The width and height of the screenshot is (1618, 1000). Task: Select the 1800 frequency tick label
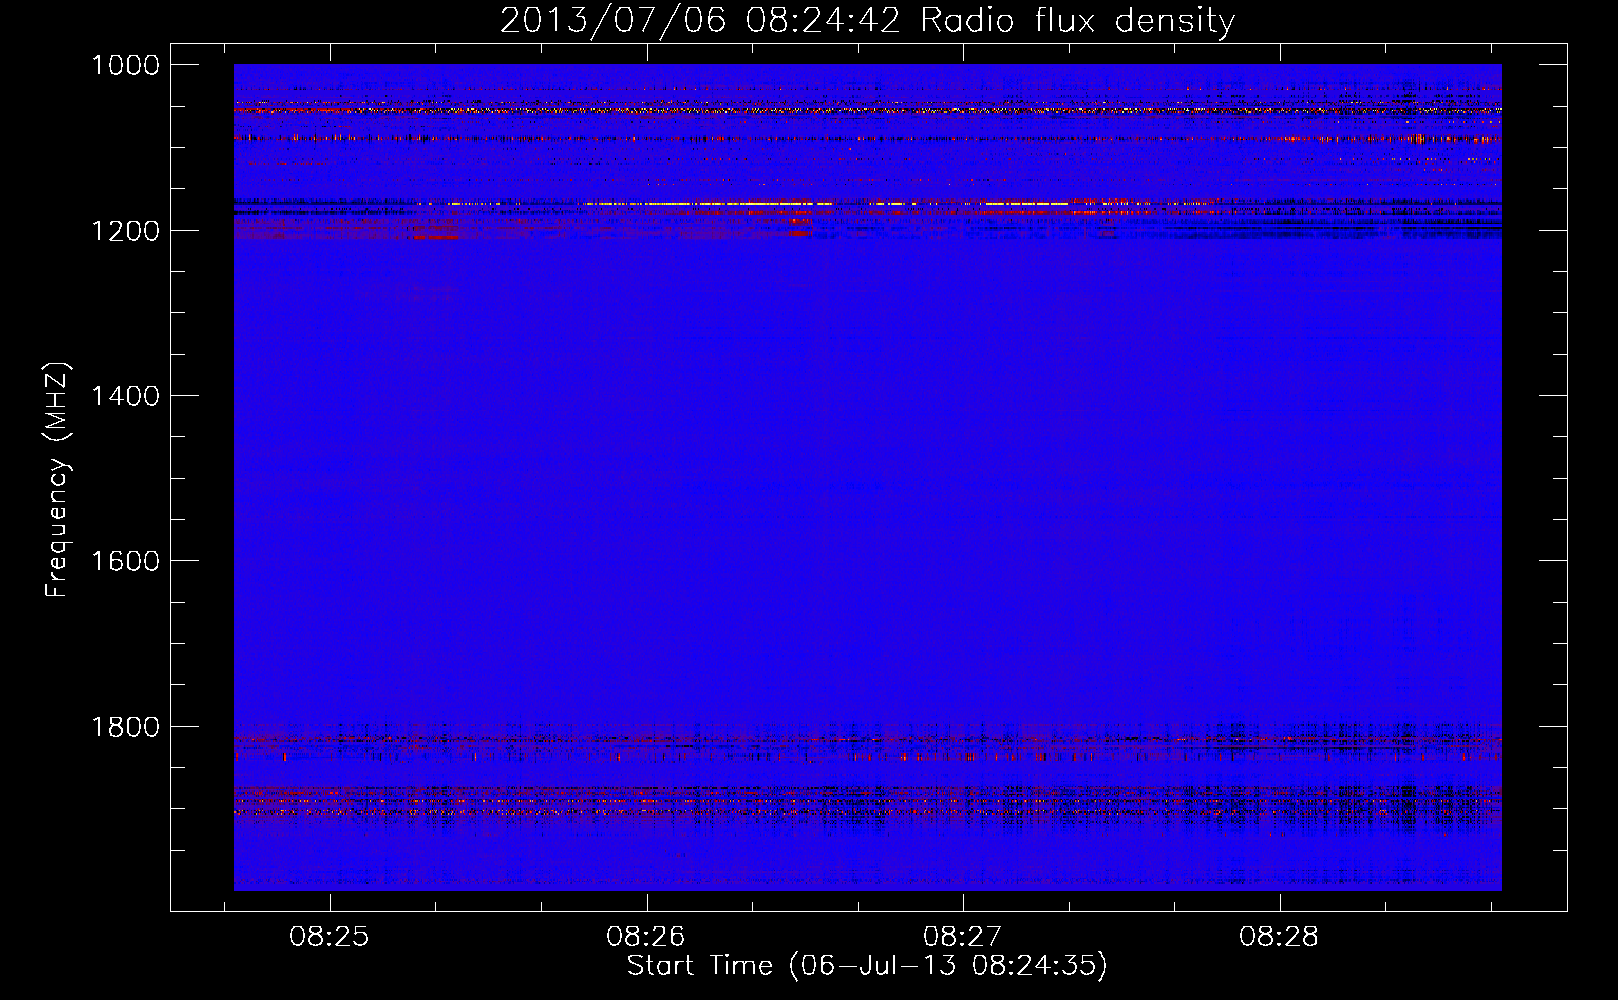tap(125, 727)
